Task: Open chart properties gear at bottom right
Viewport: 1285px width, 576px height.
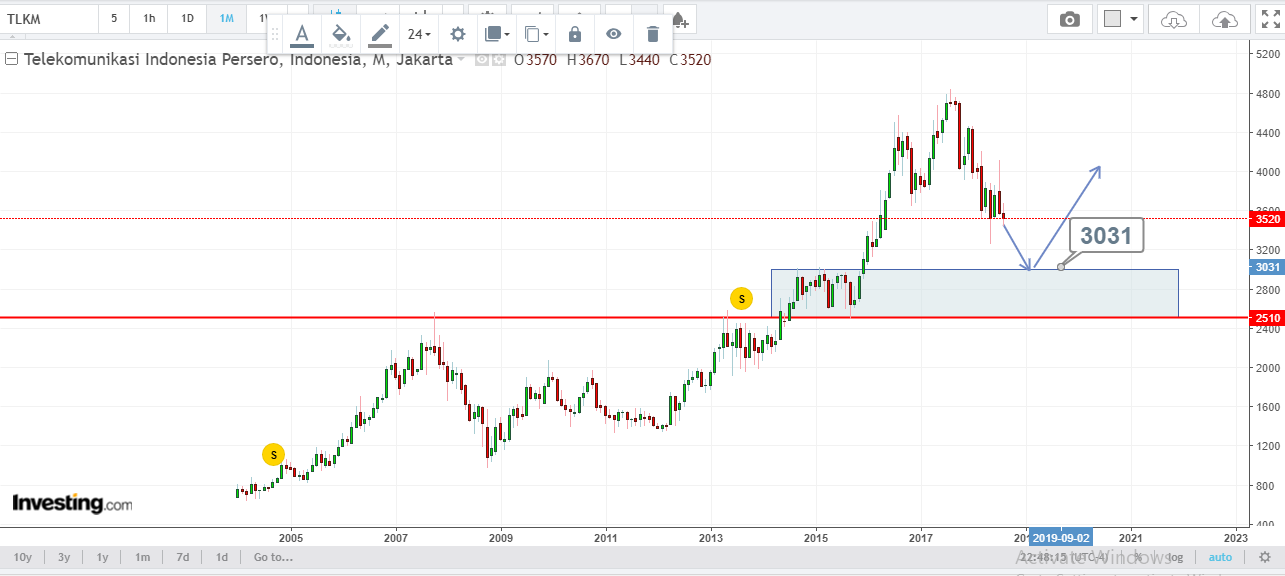Action: click(x=1265, y=557)
